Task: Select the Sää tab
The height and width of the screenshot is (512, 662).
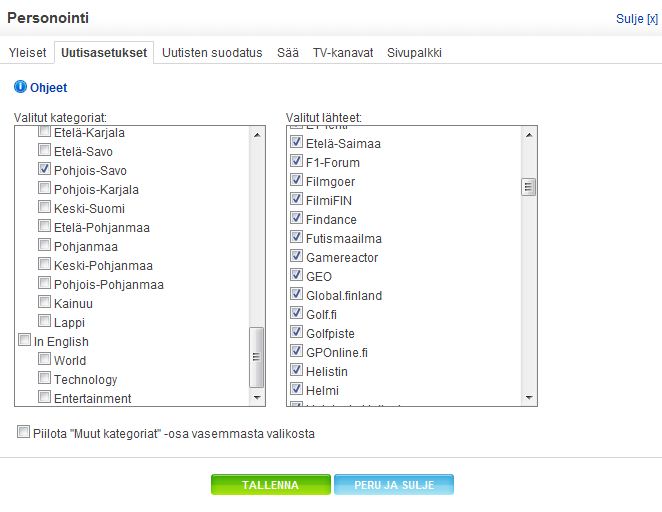Action: click(x=287, y=53)
